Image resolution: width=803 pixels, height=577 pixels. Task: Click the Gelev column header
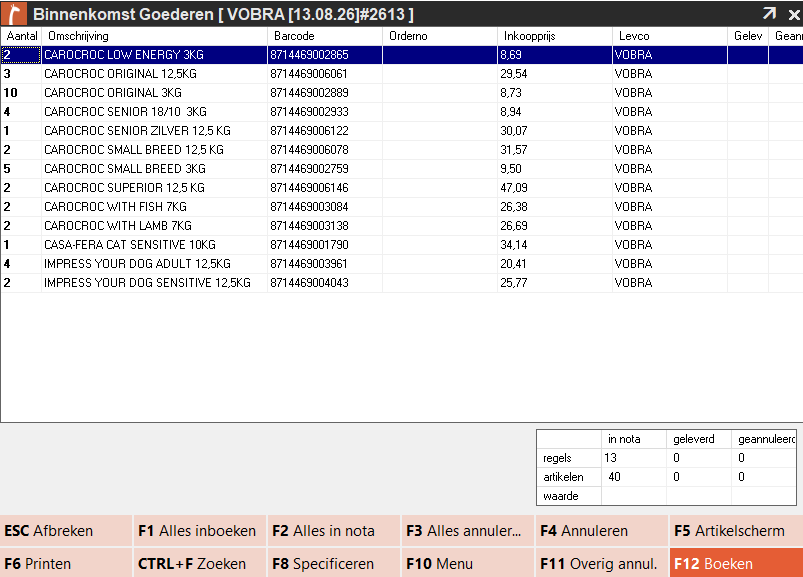pos(748,36)
